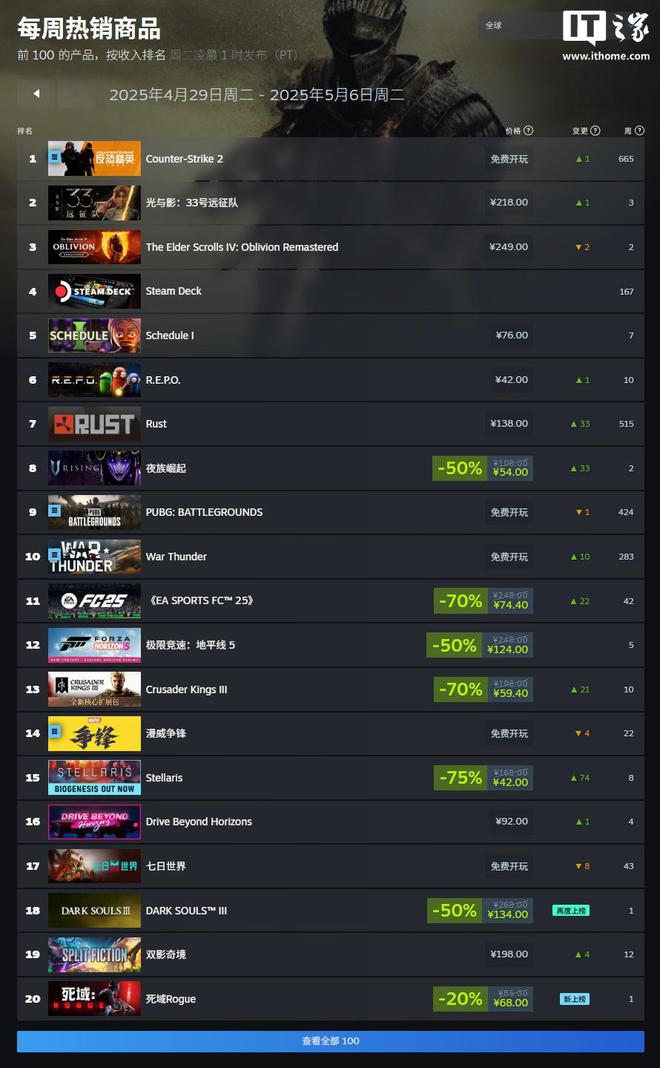Screen dimensions: 660x1068
Task: Click the 免费开玩 label for PUBG: BATTLEGROUNDS
Action: pos(509,512)
